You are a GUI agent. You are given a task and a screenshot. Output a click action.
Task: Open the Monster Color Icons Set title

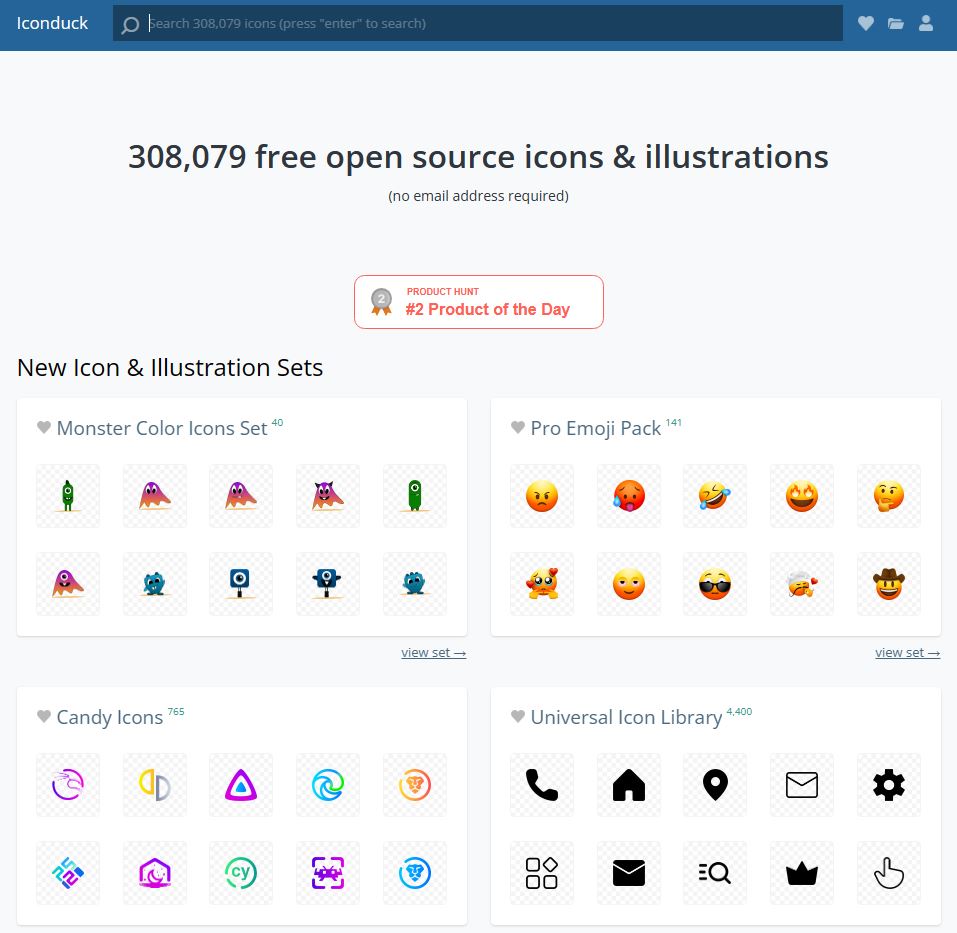click(162, 428)
